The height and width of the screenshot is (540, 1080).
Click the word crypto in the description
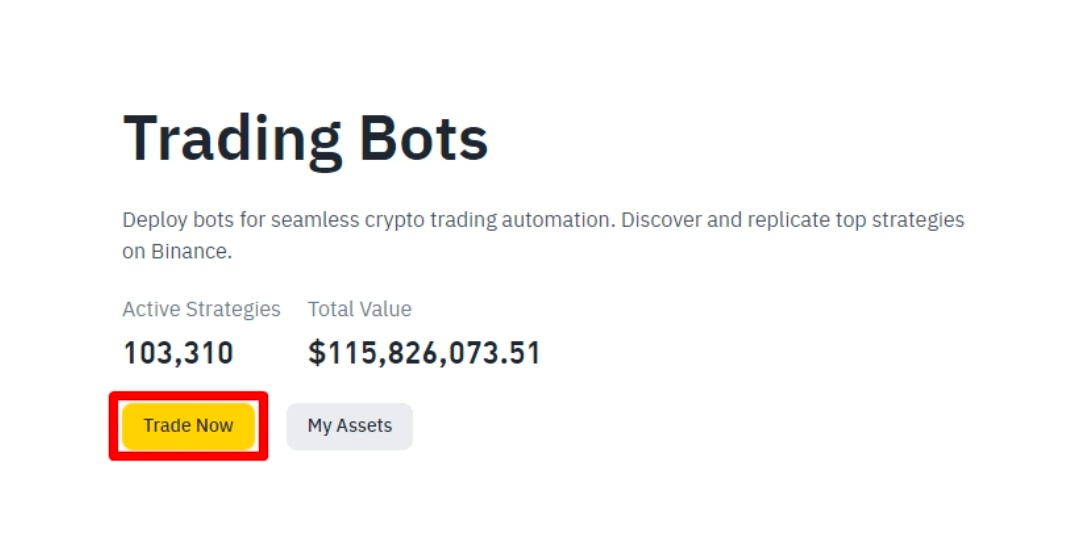coord(395,220)
